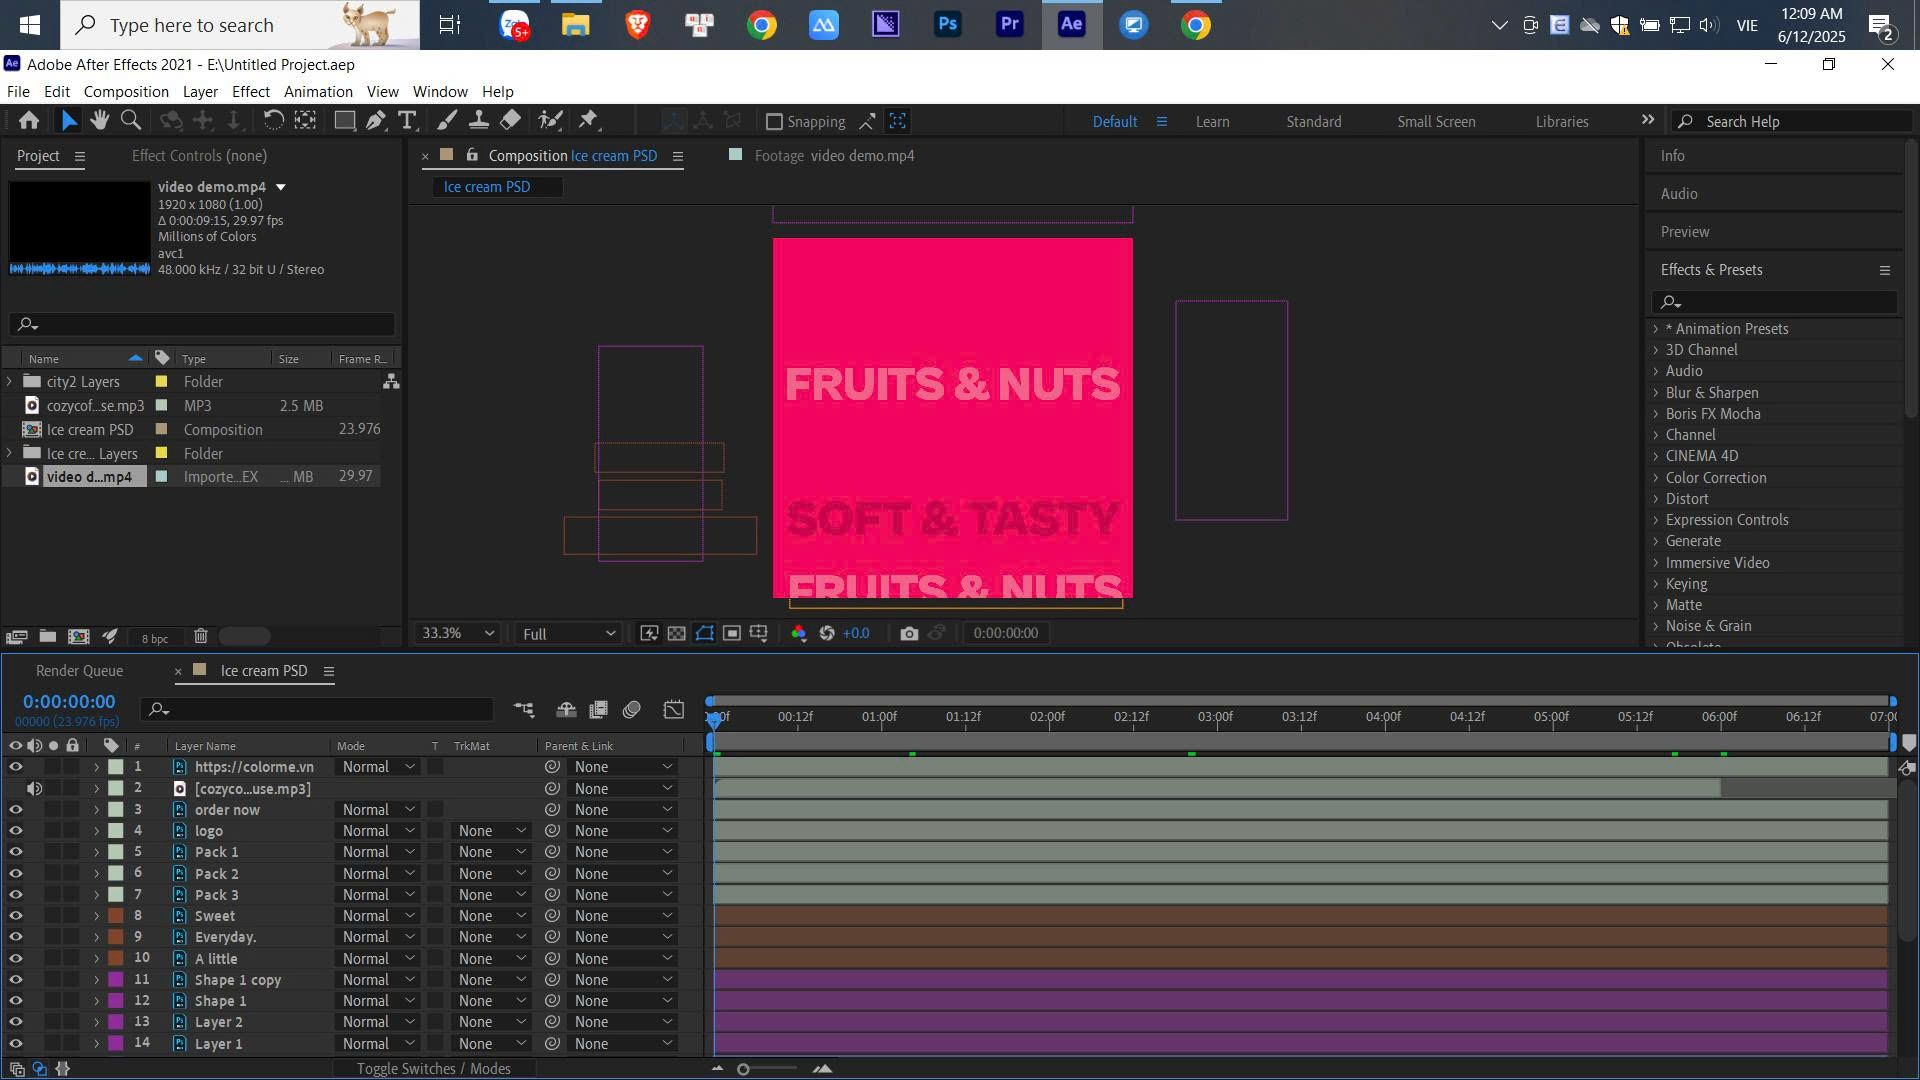Image resolution: width=1920 pixels, height=1080 pixels.
Task: Enable Motion Blur switch in timeline header
Action: pos(632,710)
